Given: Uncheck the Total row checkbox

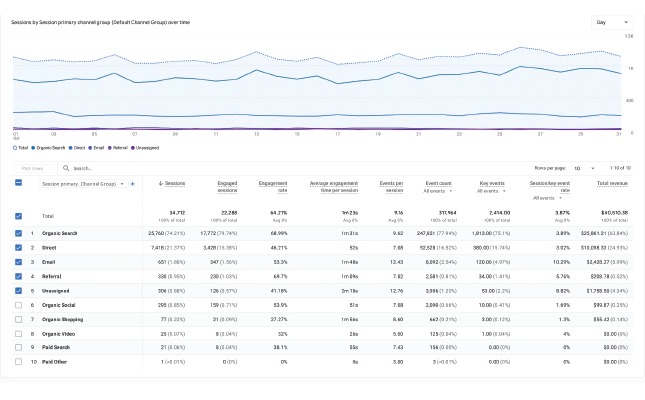Looking at the screenshot, I should 19,216.
